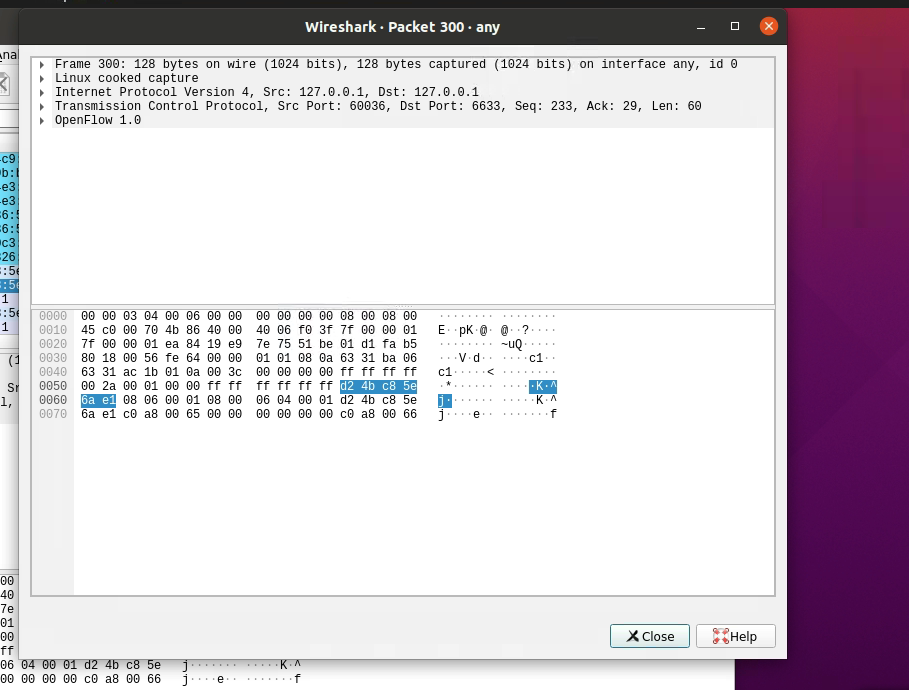Image resolution: width=909 pixels, height=690 pixels.
Task: Click hex offset 0010
Action: coord(53,330)
